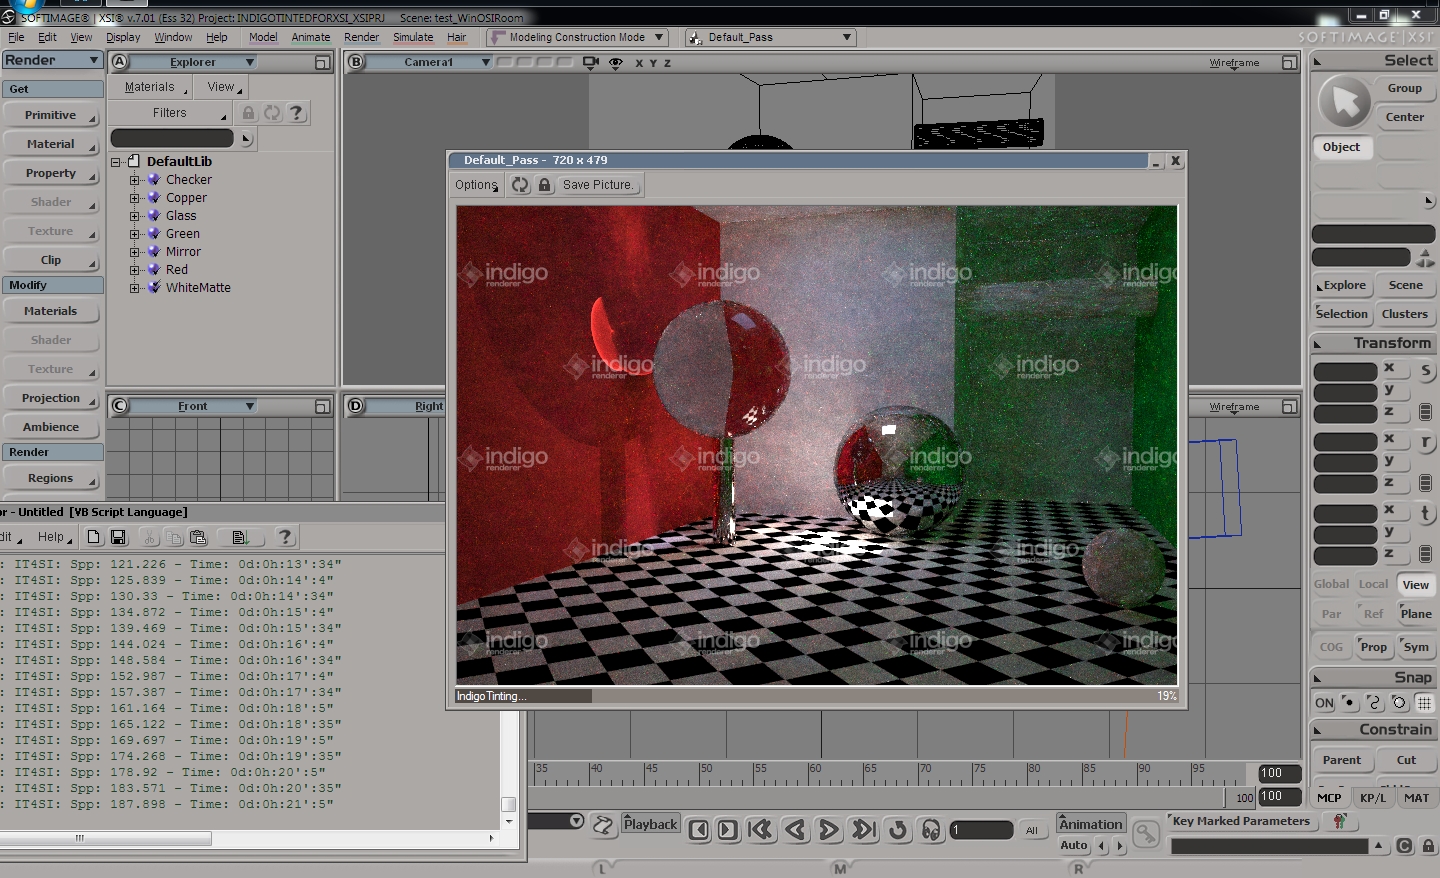Image resolution: width=1440 pixels, height=878 pixels.
Task: Click the snap to point icon
Action: (1350, 703)
